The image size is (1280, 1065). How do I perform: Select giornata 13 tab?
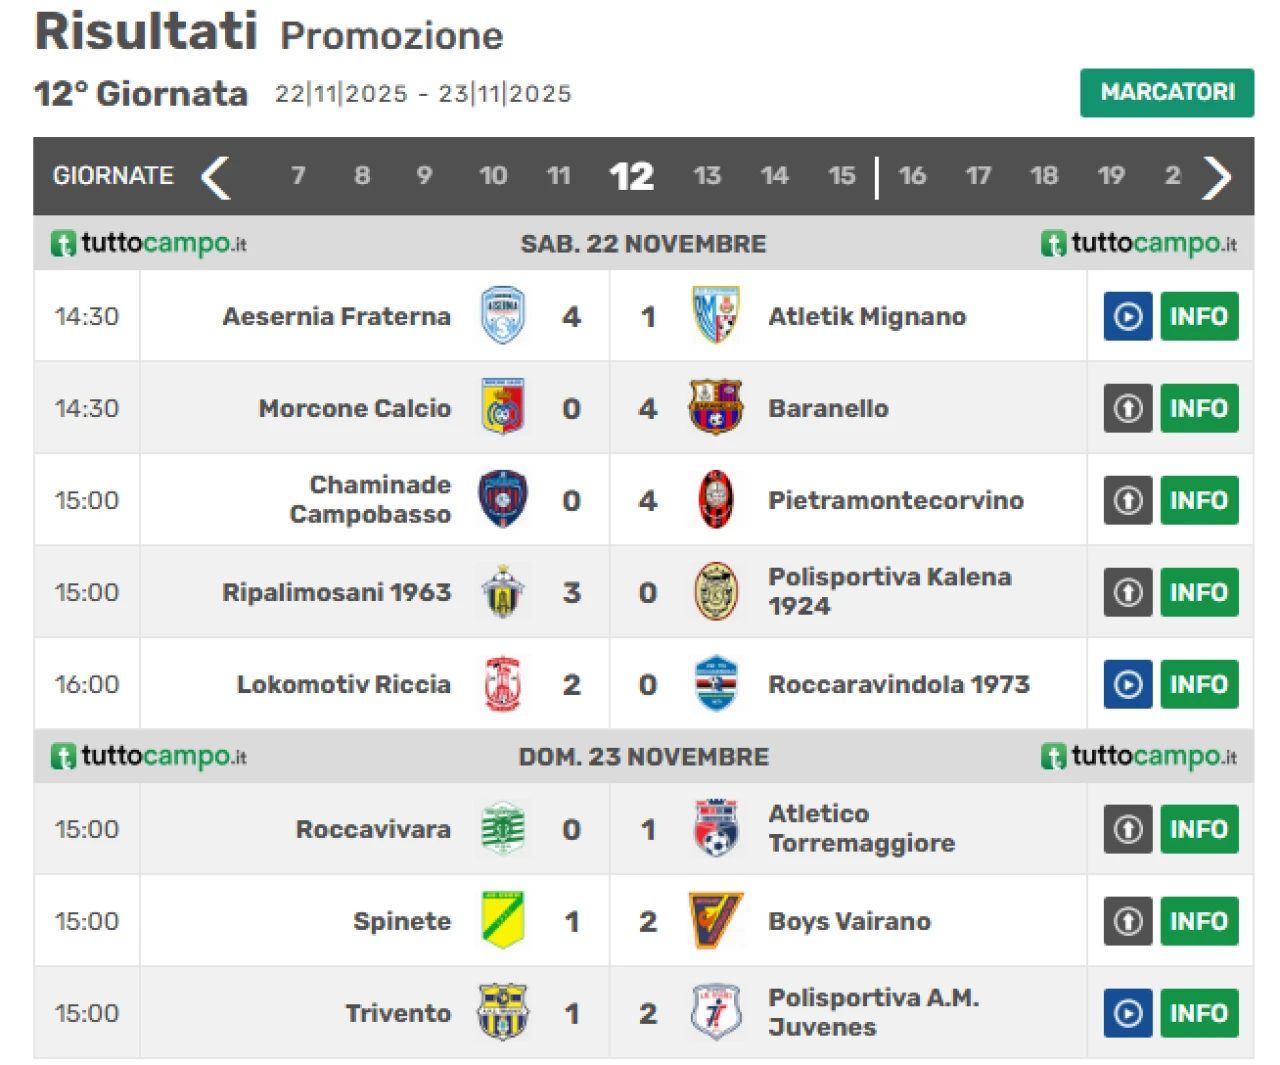tap(707, 176)
